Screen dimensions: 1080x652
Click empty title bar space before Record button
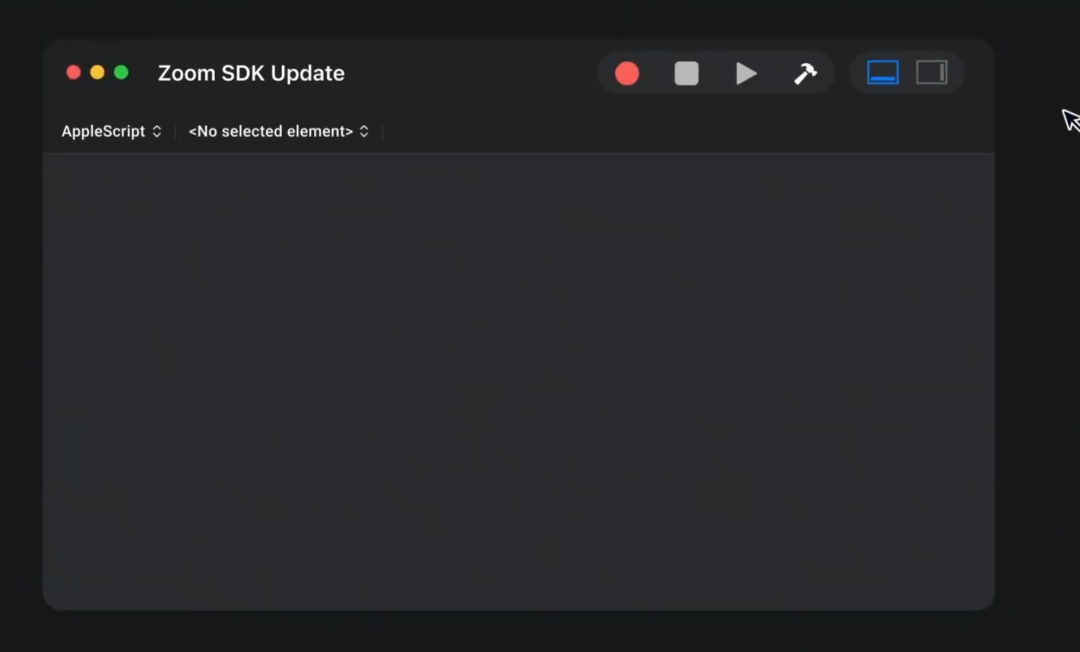[x=468, y=73]
